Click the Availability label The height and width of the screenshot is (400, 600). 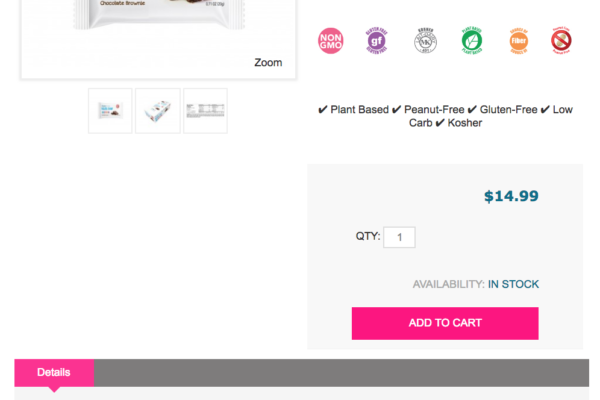pos(448,284)
